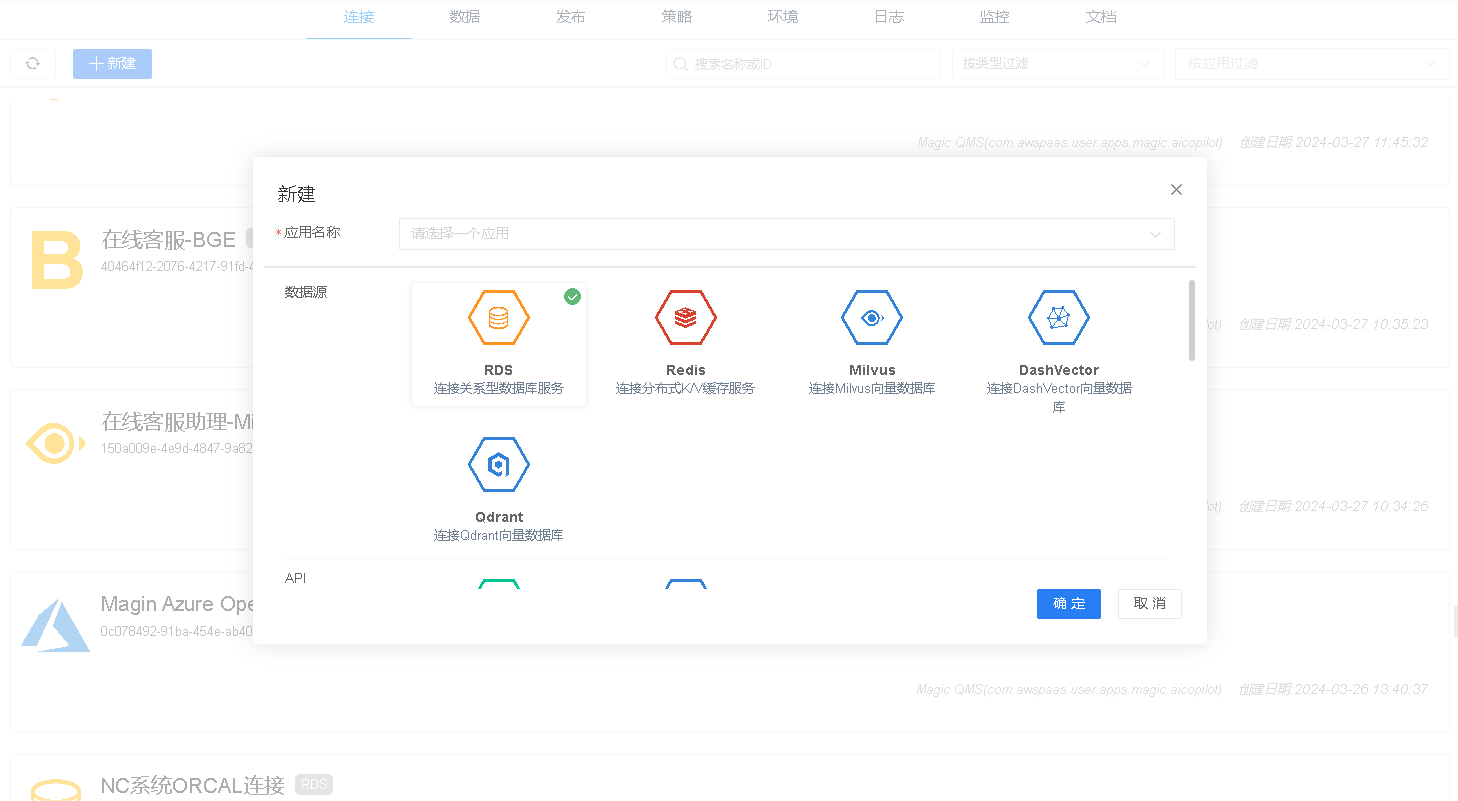Open the 按应用过滤 dropdown

tap(1312, 64)
